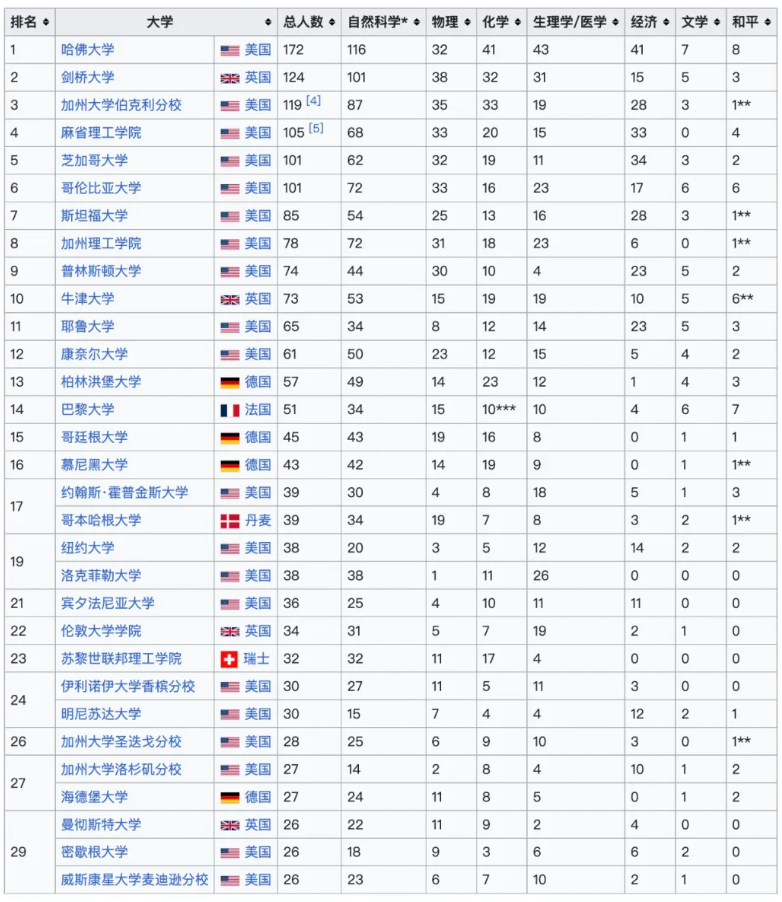Image resolution: width=782 pixels, height=902 pixels.
Task: Click UK flag in 剑桥大学 row
Action: click(230, 78)
